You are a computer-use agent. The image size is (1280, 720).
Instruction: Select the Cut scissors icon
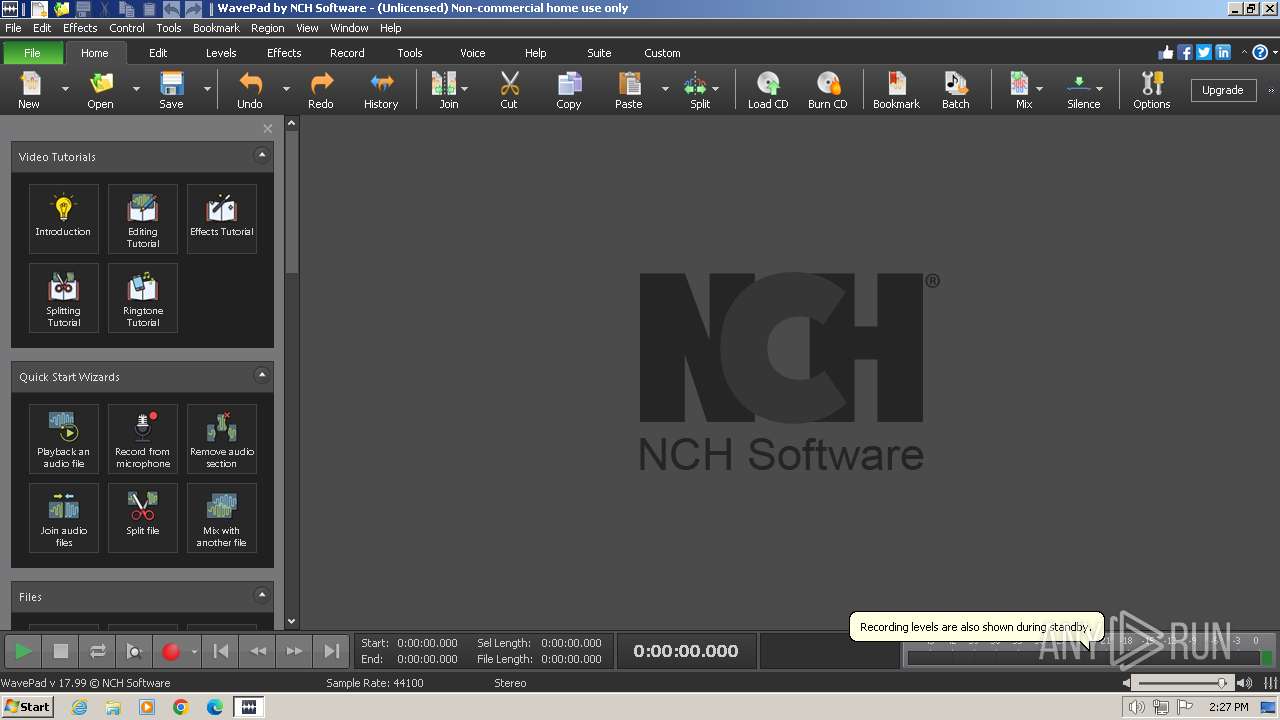(x=509, y=89)
